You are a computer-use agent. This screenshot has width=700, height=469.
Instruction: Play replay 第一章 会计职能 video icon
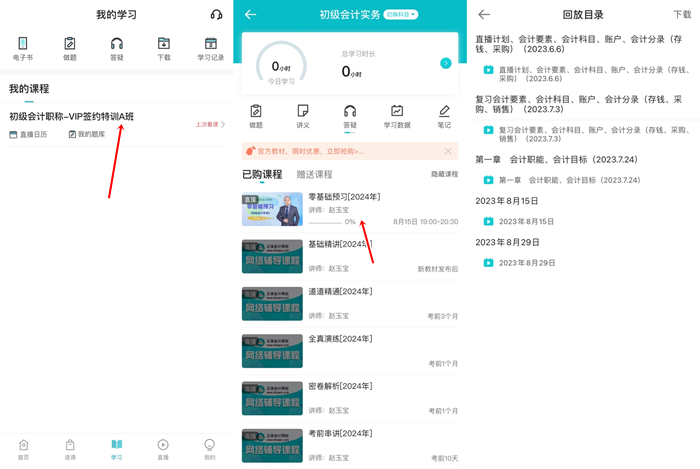coord(488,180)
